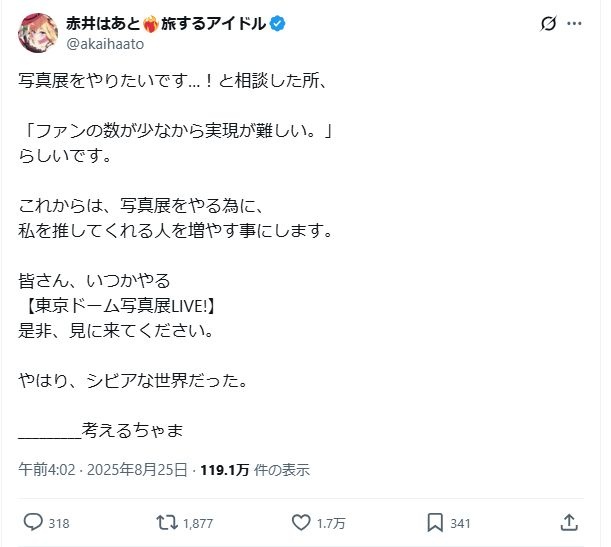Screen dimensions: 611x547
Task: Click the share upload icon
Action: click(x=568, y=521)
